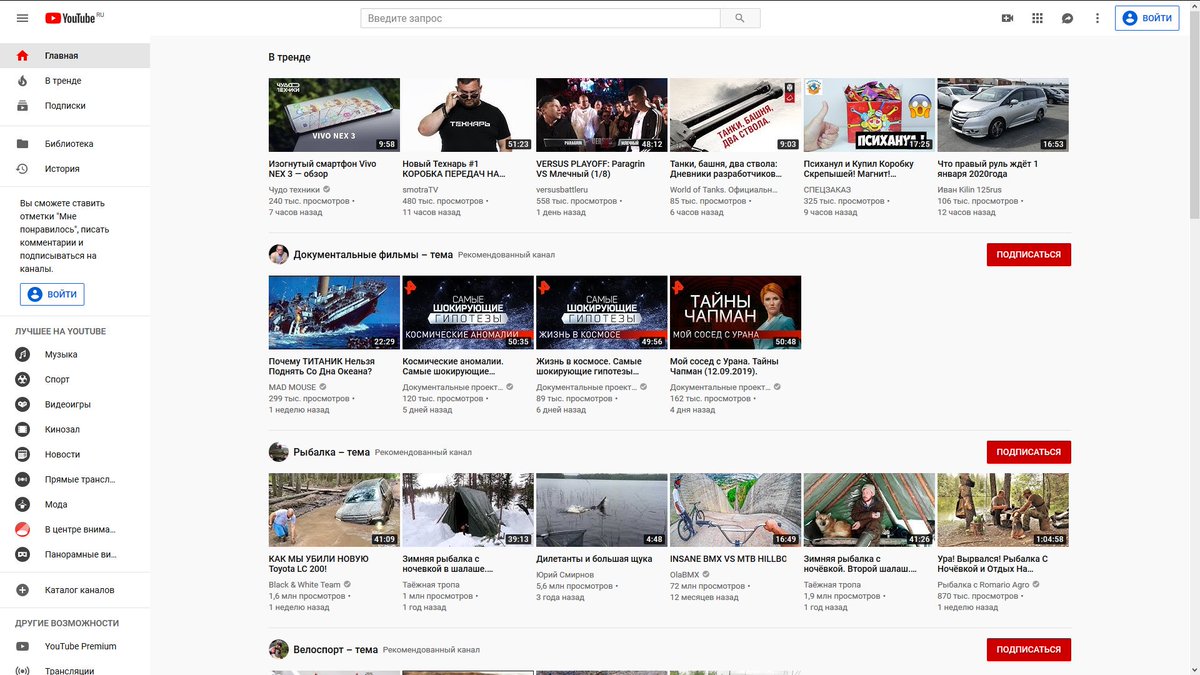1200x675 pixels.
Task: Click channel name OlaBMX
Action: pos(684,575)
